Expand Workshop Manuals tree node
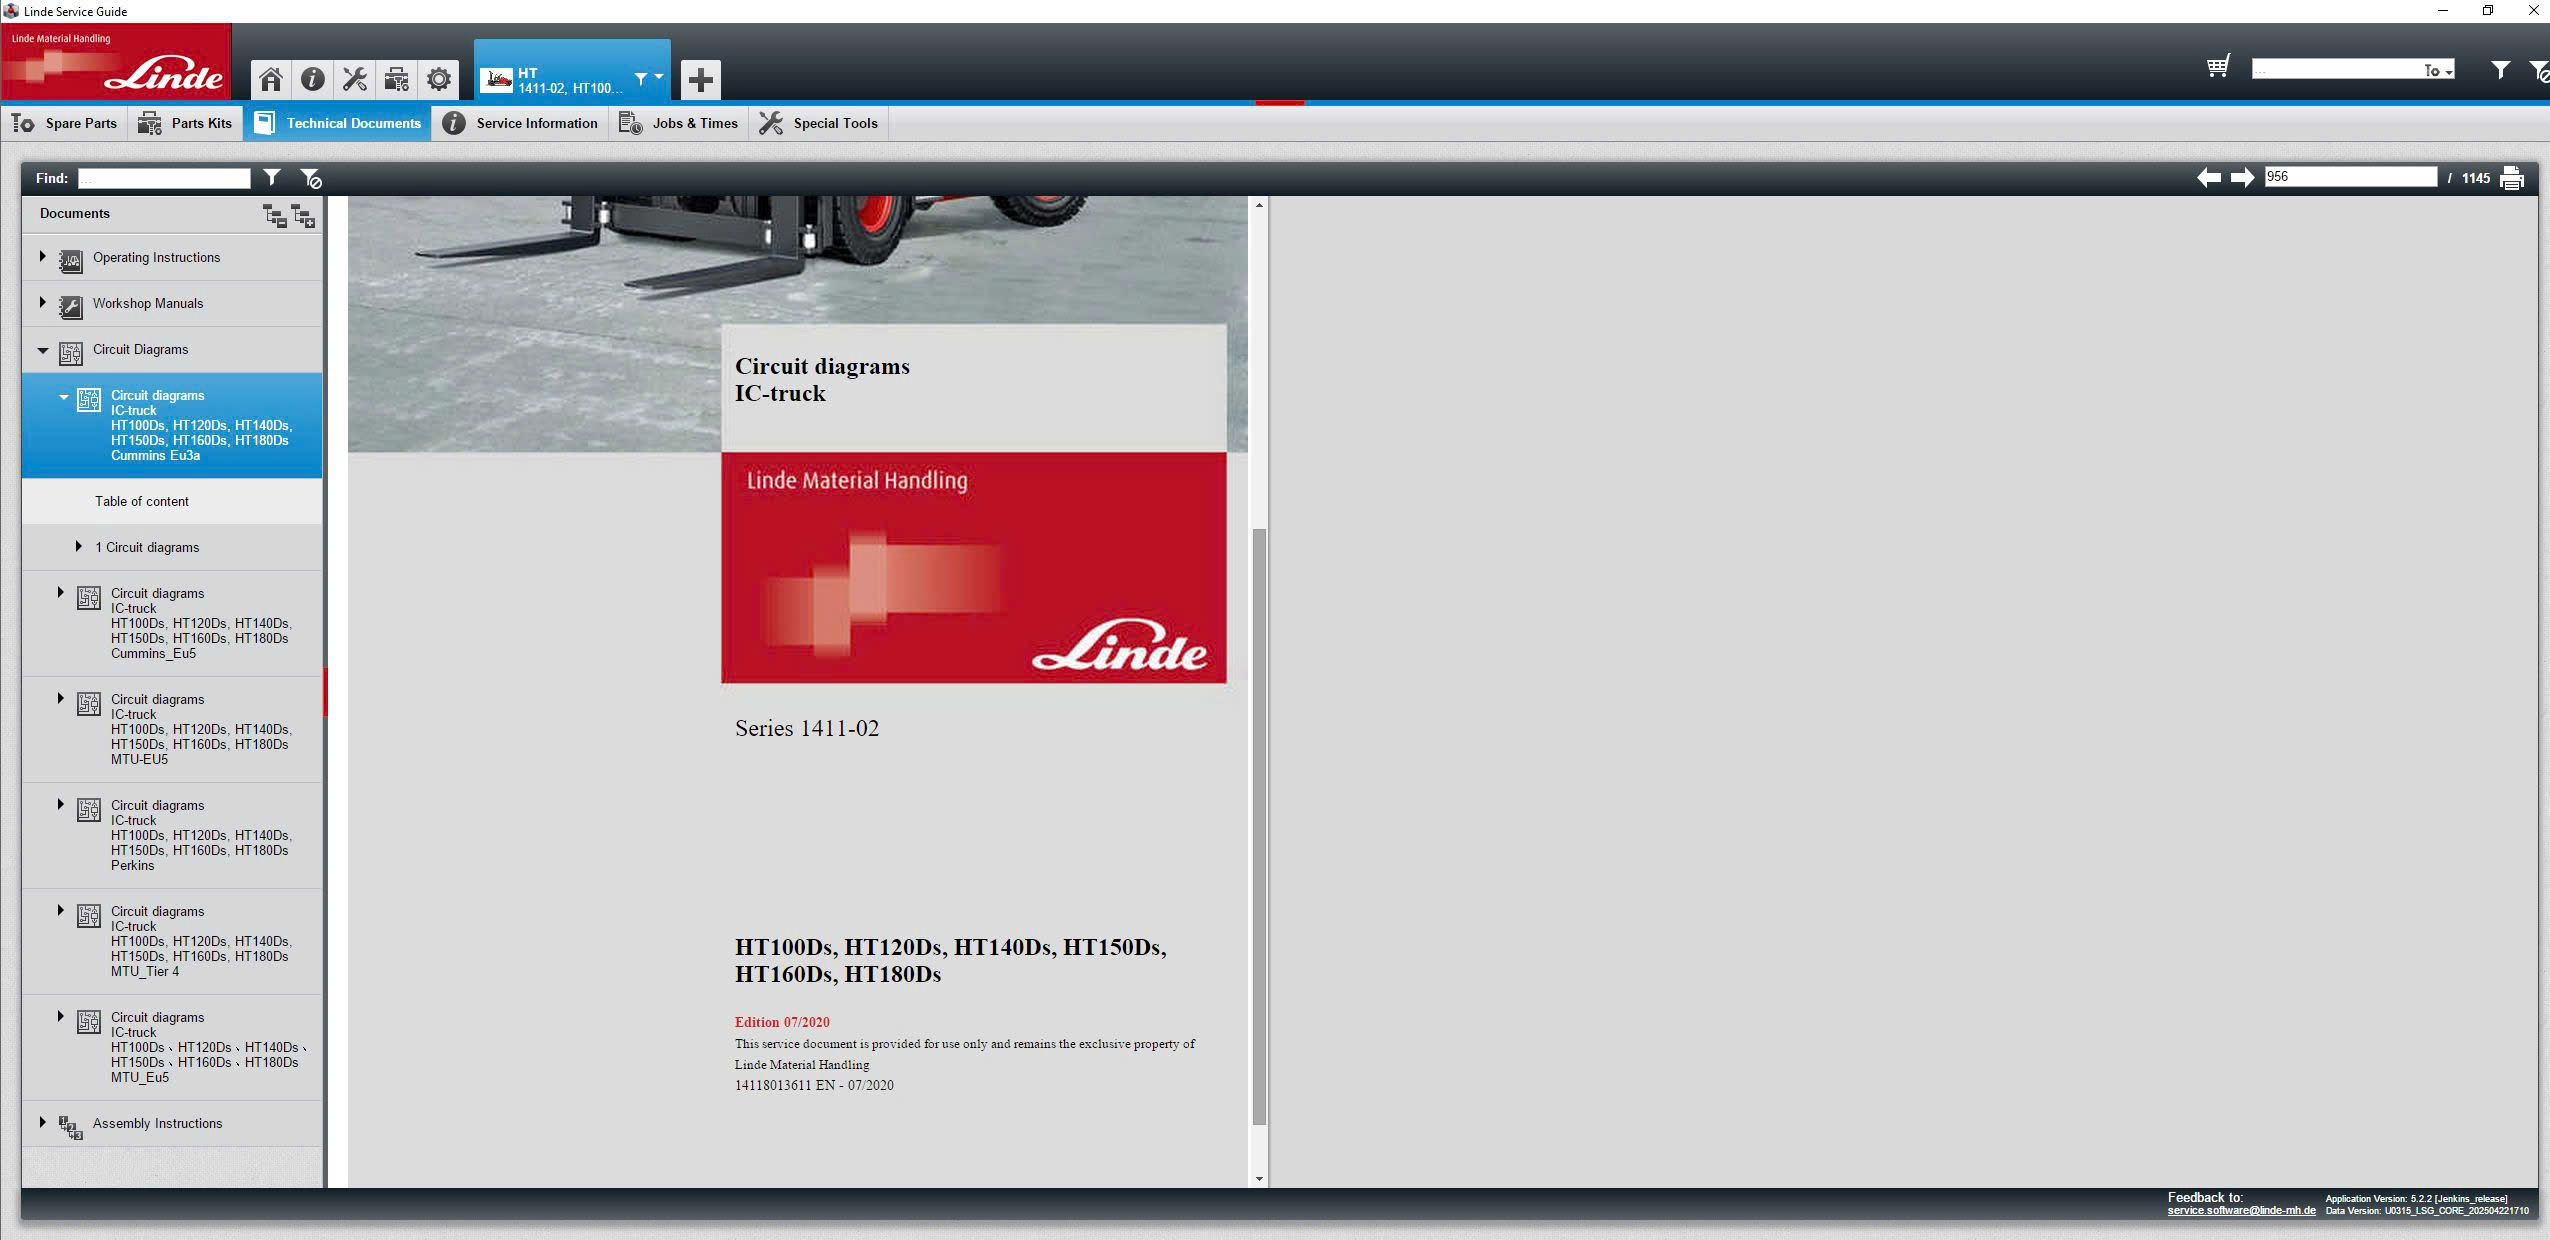The image size is (2550, 1240). tap(42, 302)
